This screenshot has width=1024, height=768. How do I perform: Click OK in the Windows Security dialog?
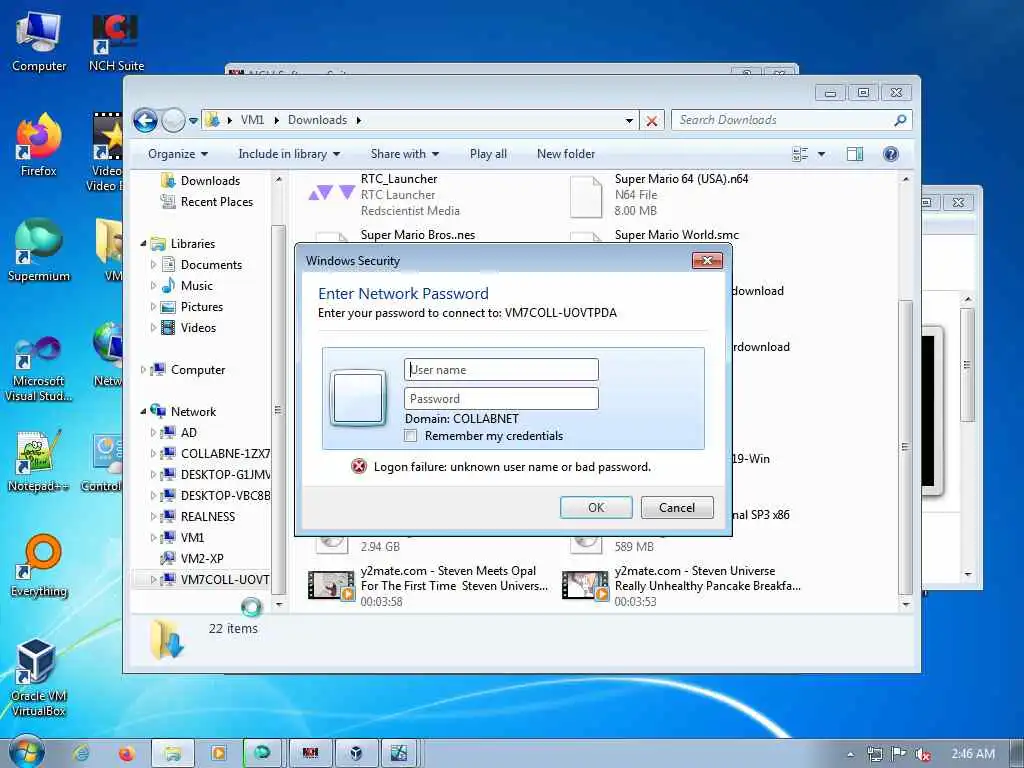(596, 507)
